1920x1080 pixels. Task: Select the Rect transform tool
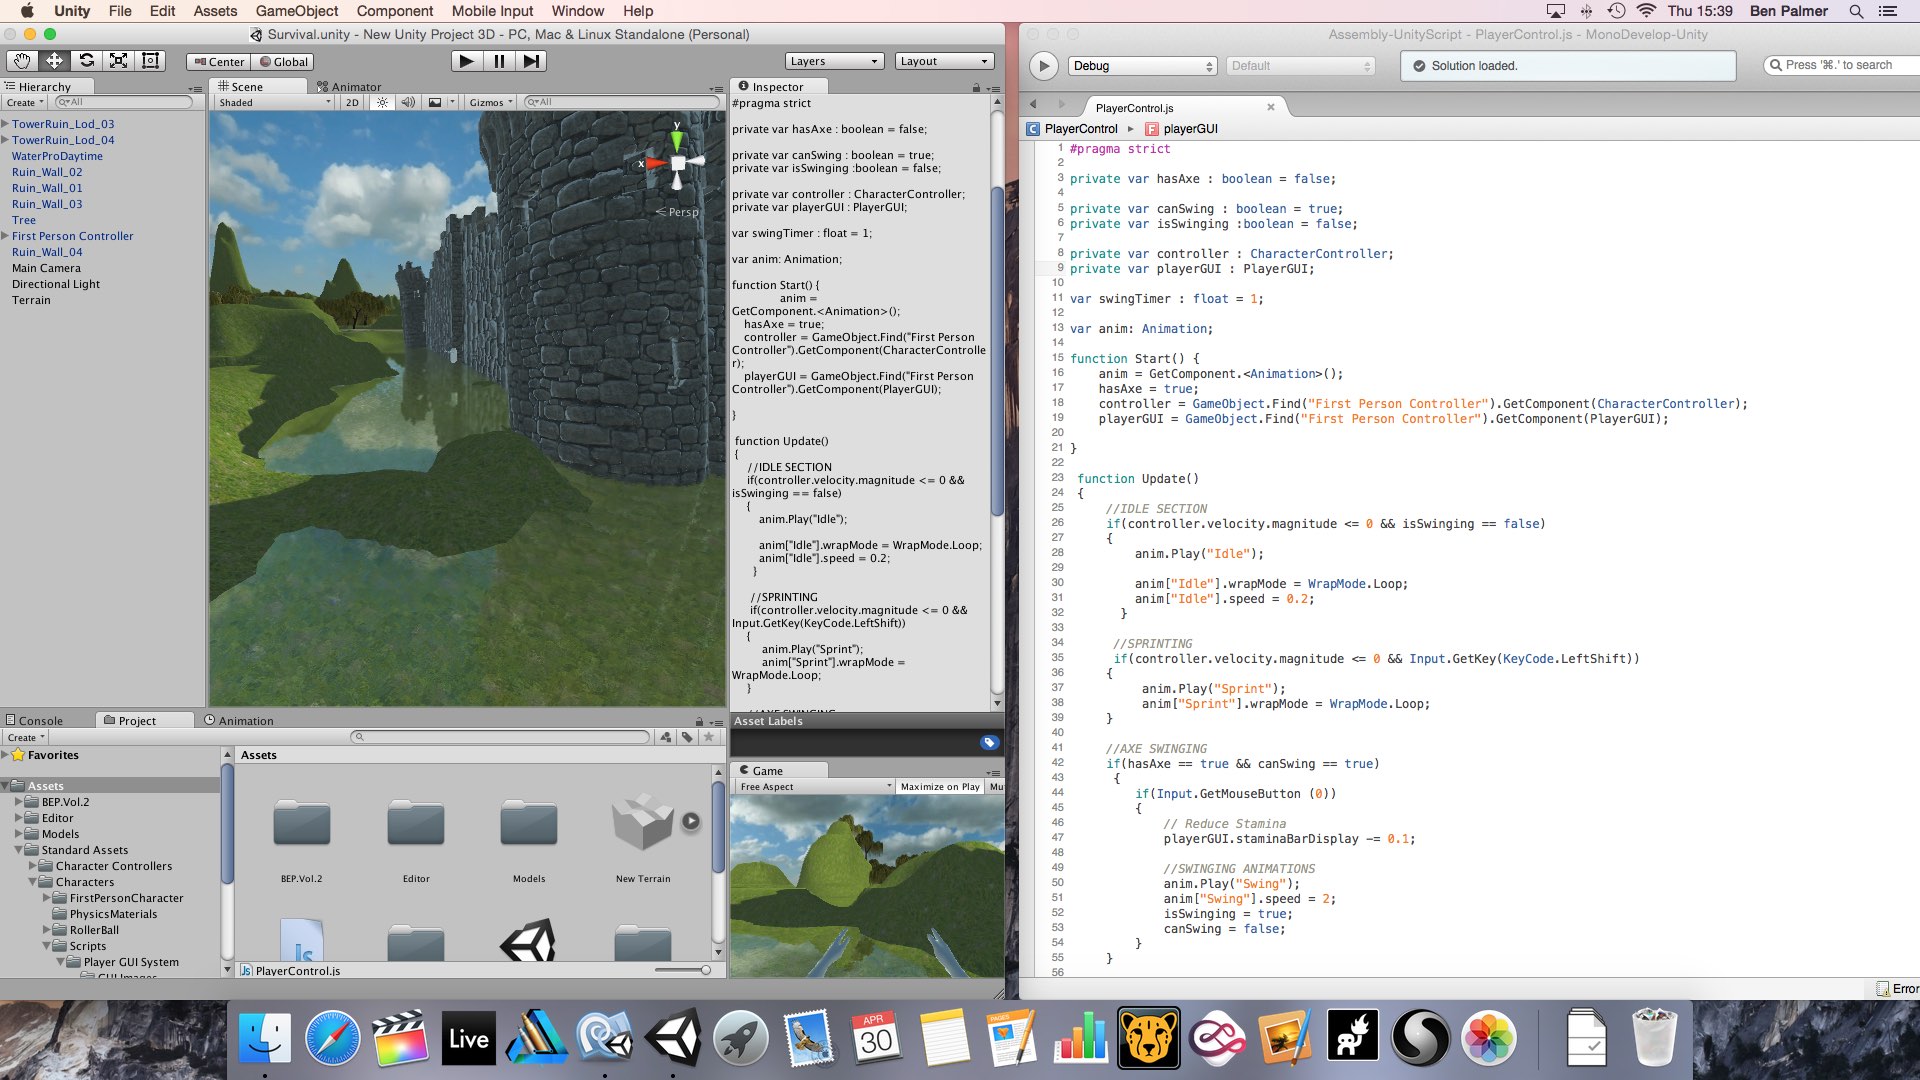151,61
